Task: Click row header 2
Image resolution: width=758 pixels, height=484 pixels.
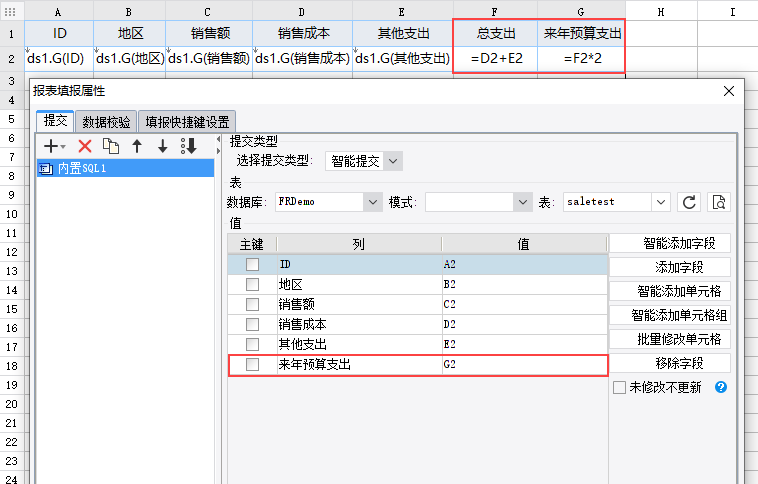Action: pos(12,59)
